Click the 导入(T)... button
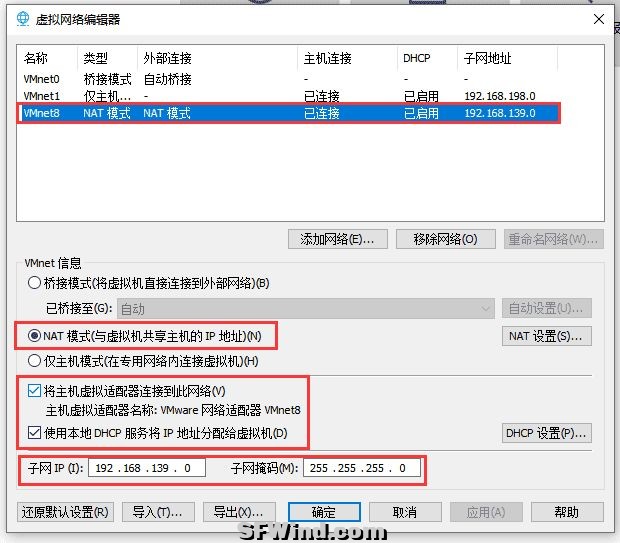The height and width of the screenshot is (543, 620). pos(158,512)
